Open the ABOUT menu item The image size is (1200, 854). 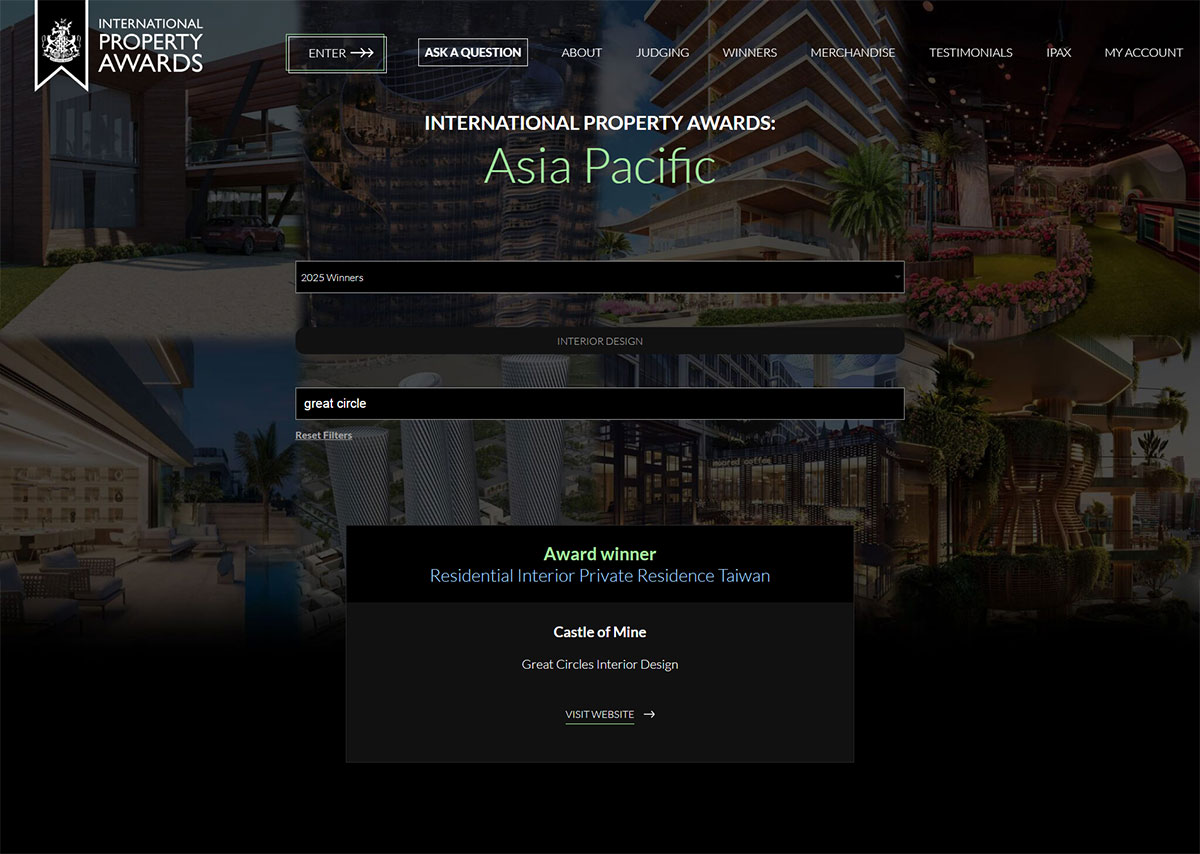click(581, 52)
